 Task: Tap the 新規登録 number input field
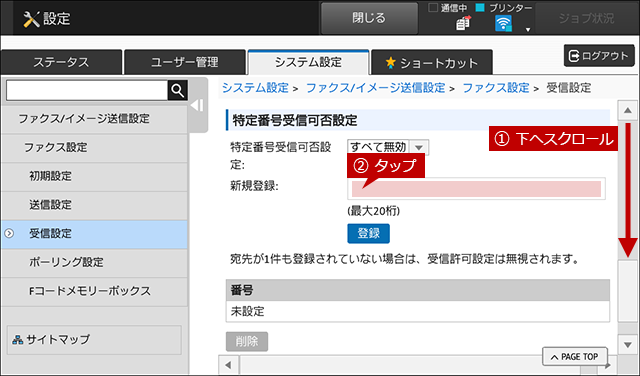476,189
